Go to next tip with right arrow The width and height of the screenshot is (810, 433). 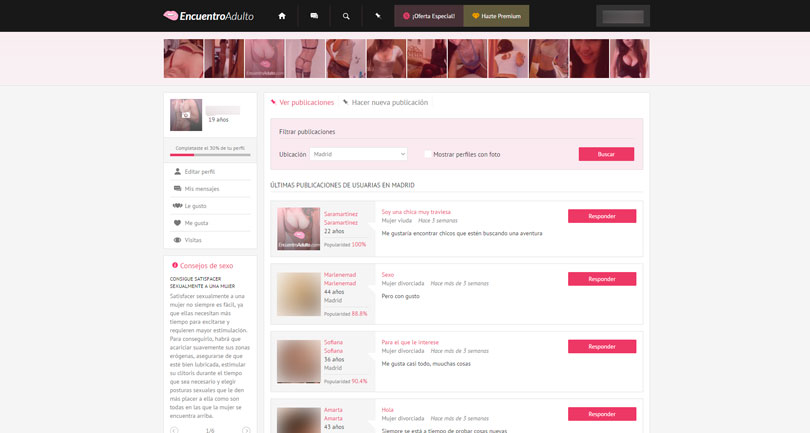(246, 430)
